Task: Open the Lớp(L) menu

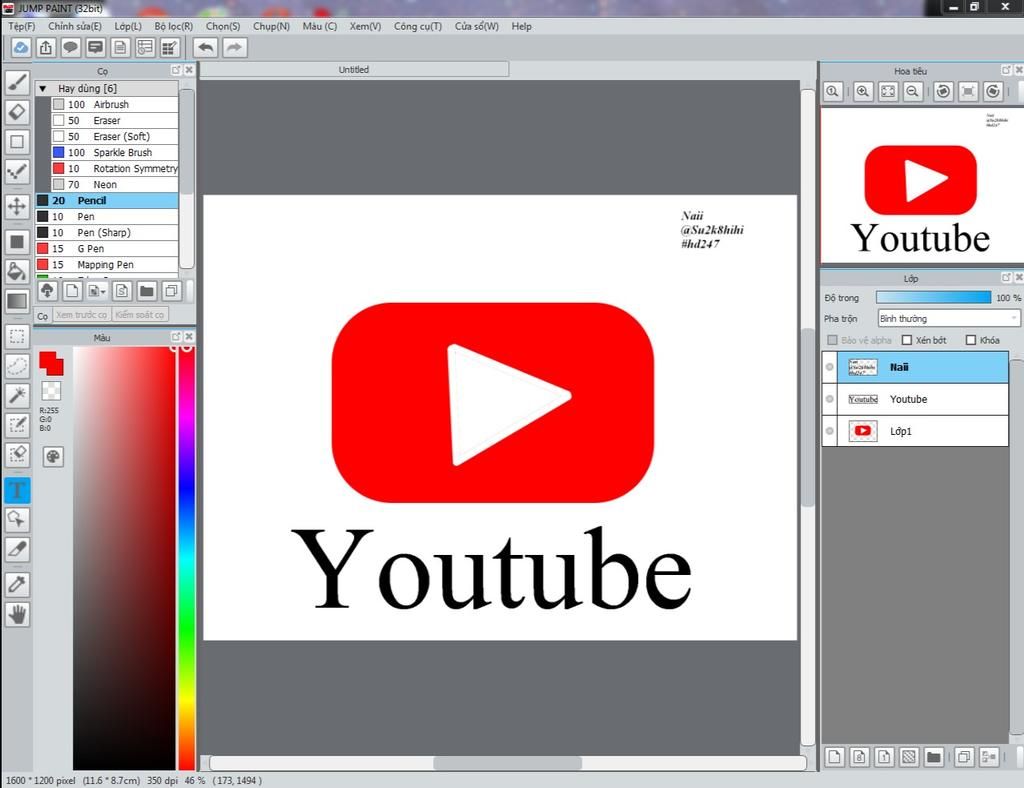Action: click(128, 26)
